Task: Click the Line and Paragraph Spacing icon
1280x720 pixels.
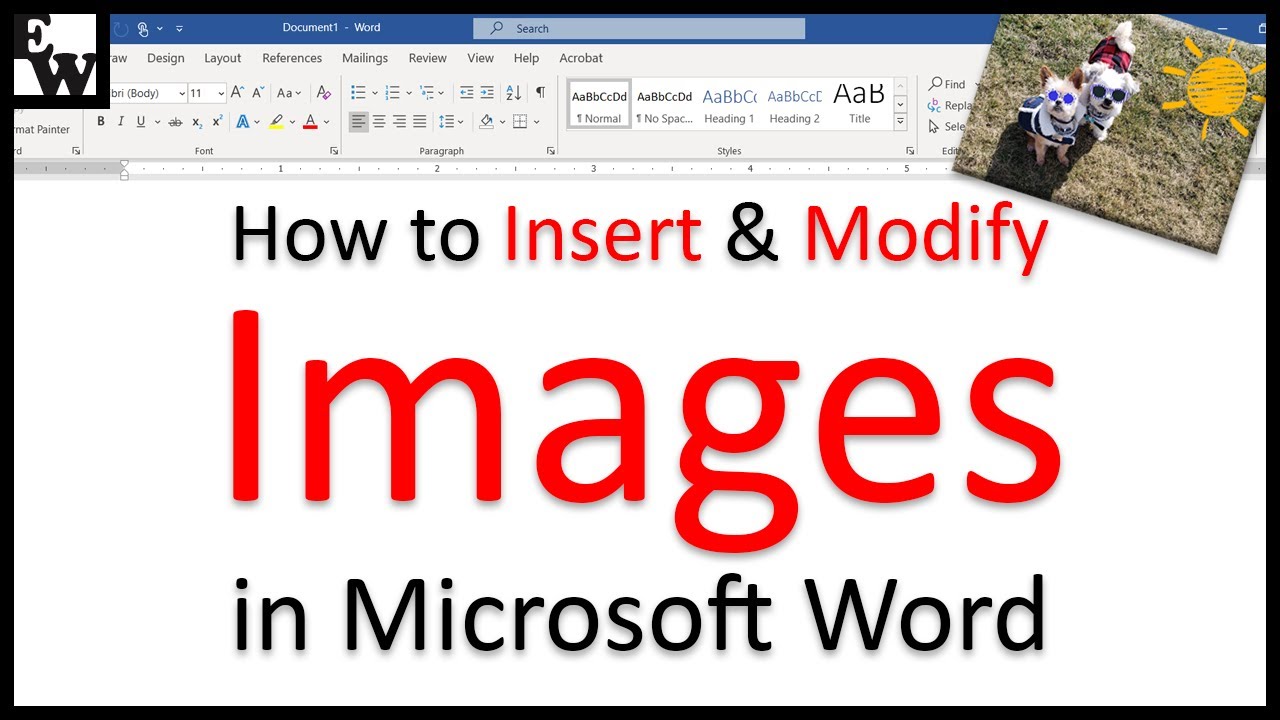Action: (445, 122)
